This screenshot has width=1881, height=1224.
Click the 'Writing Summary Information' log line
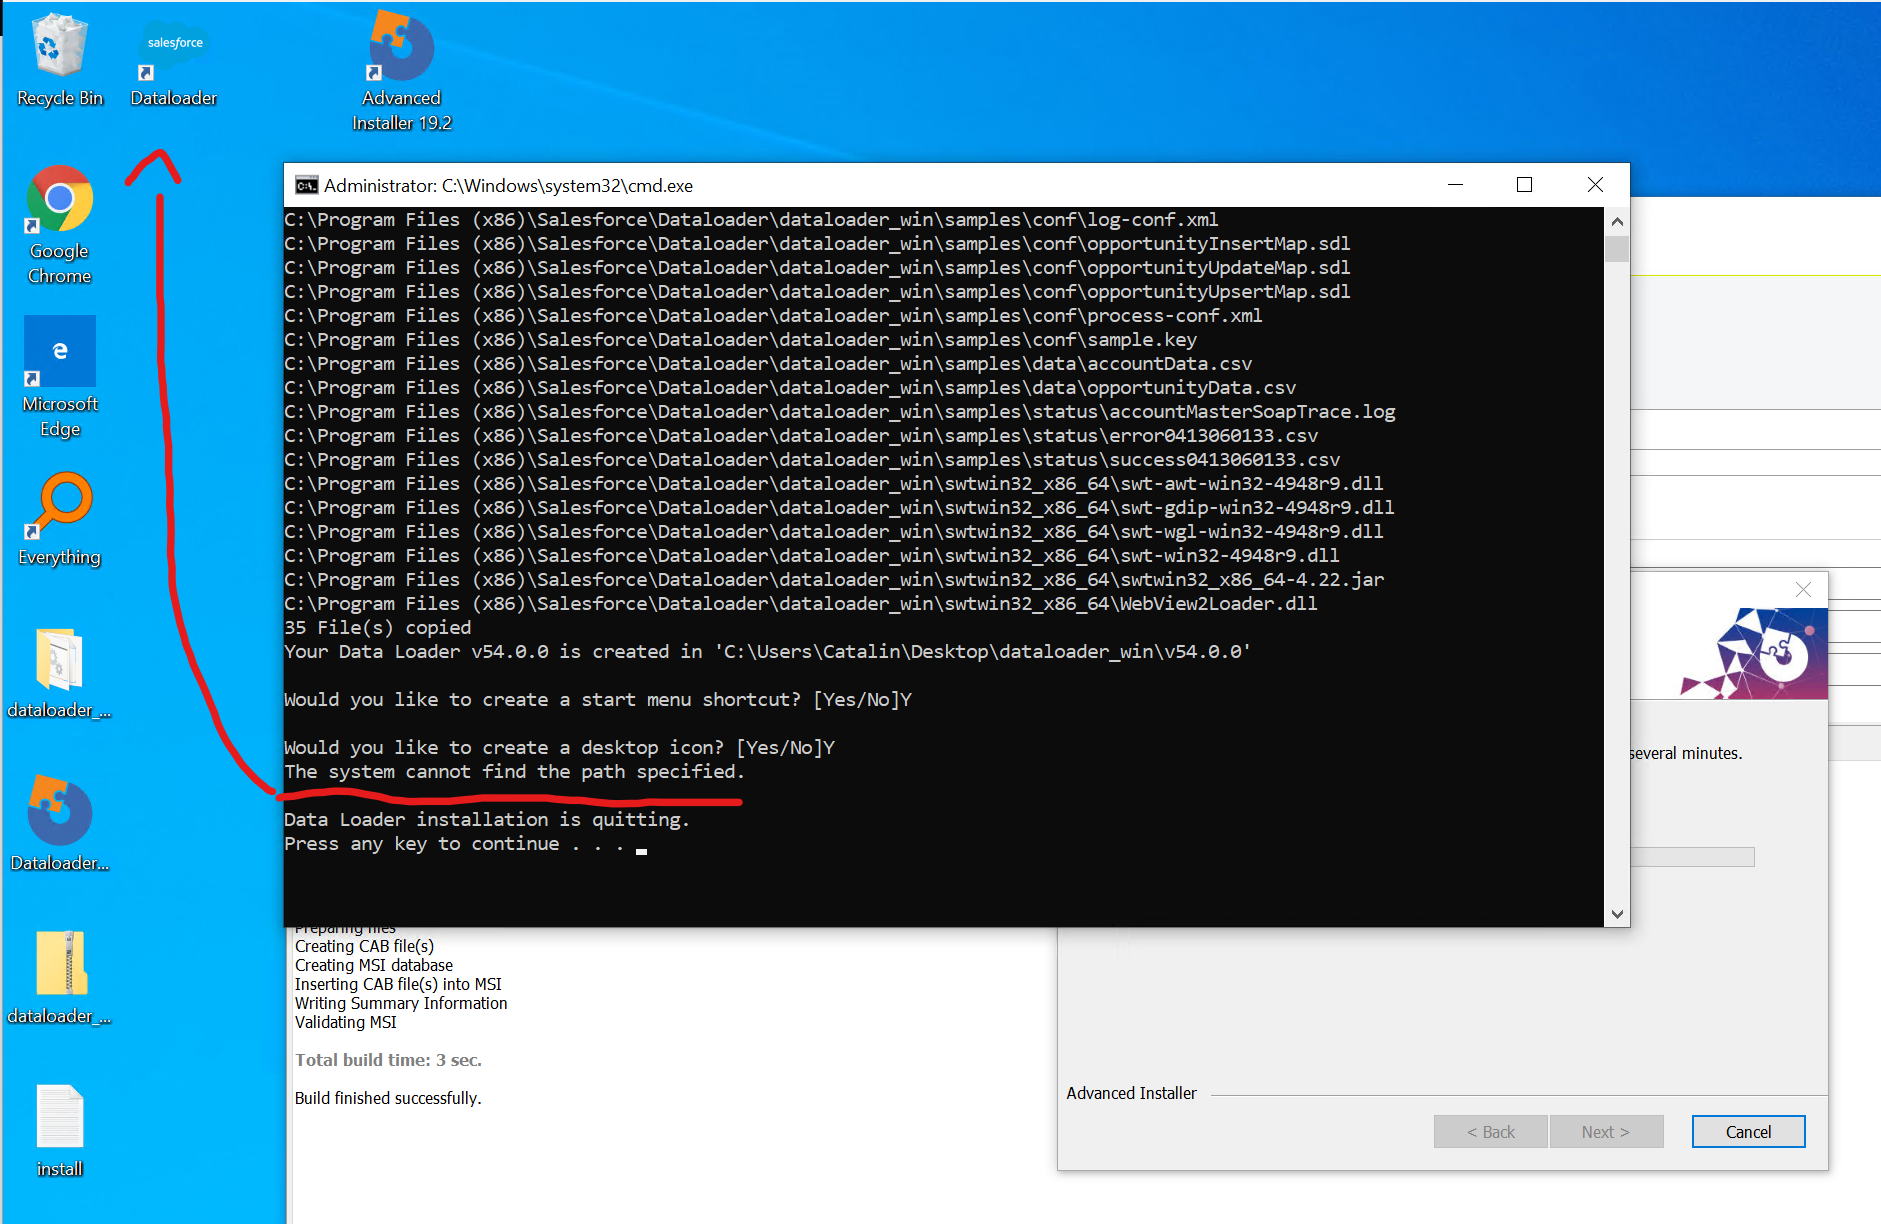pos(401,1003)
